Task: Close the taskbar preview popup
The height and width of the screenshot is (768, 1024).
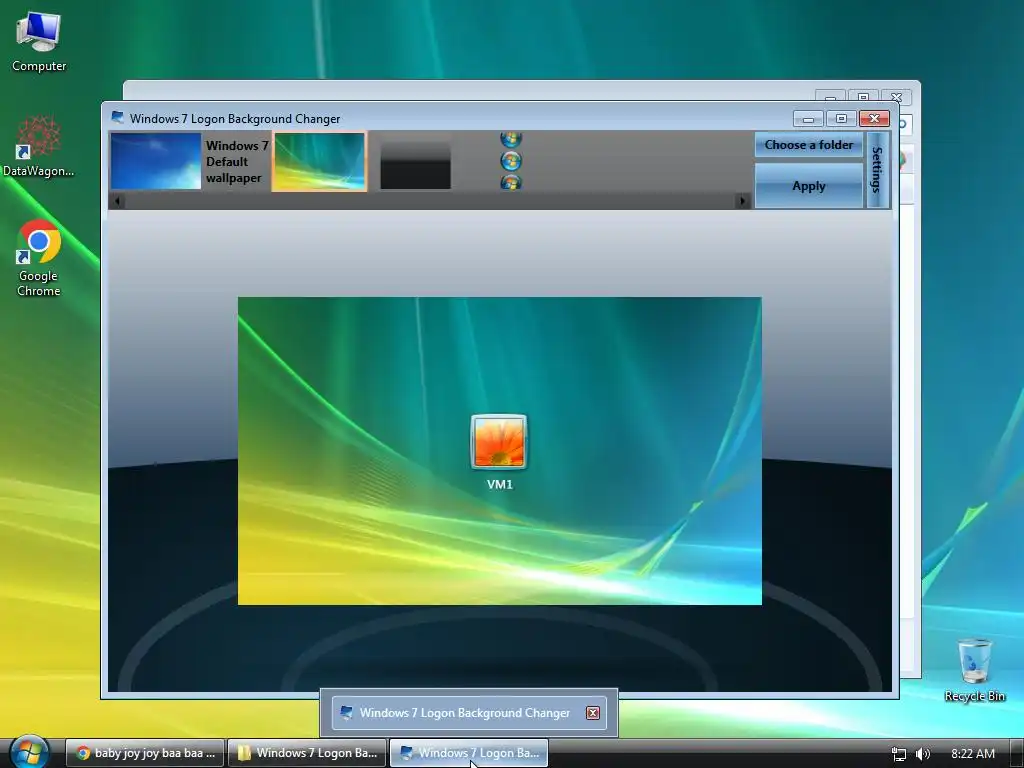Action: coord(592,712)
